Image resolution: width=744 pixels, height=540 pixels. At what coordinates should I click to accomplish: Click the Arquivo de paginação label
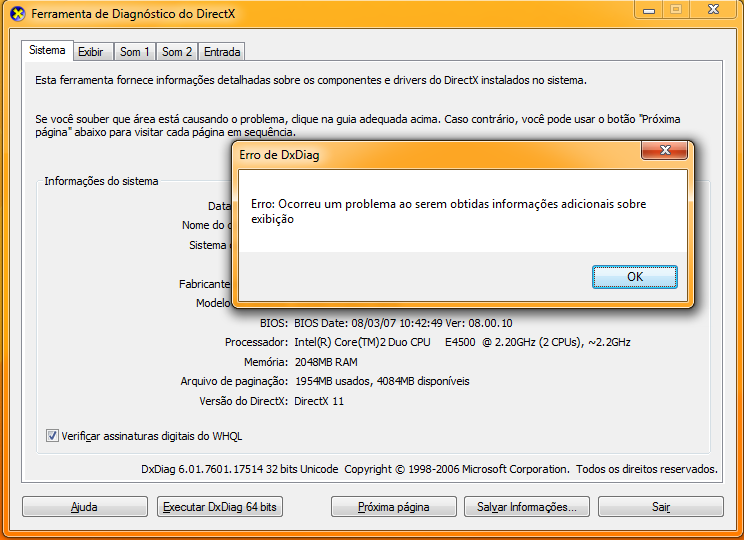pyautogui.click(x=234, y=381)
